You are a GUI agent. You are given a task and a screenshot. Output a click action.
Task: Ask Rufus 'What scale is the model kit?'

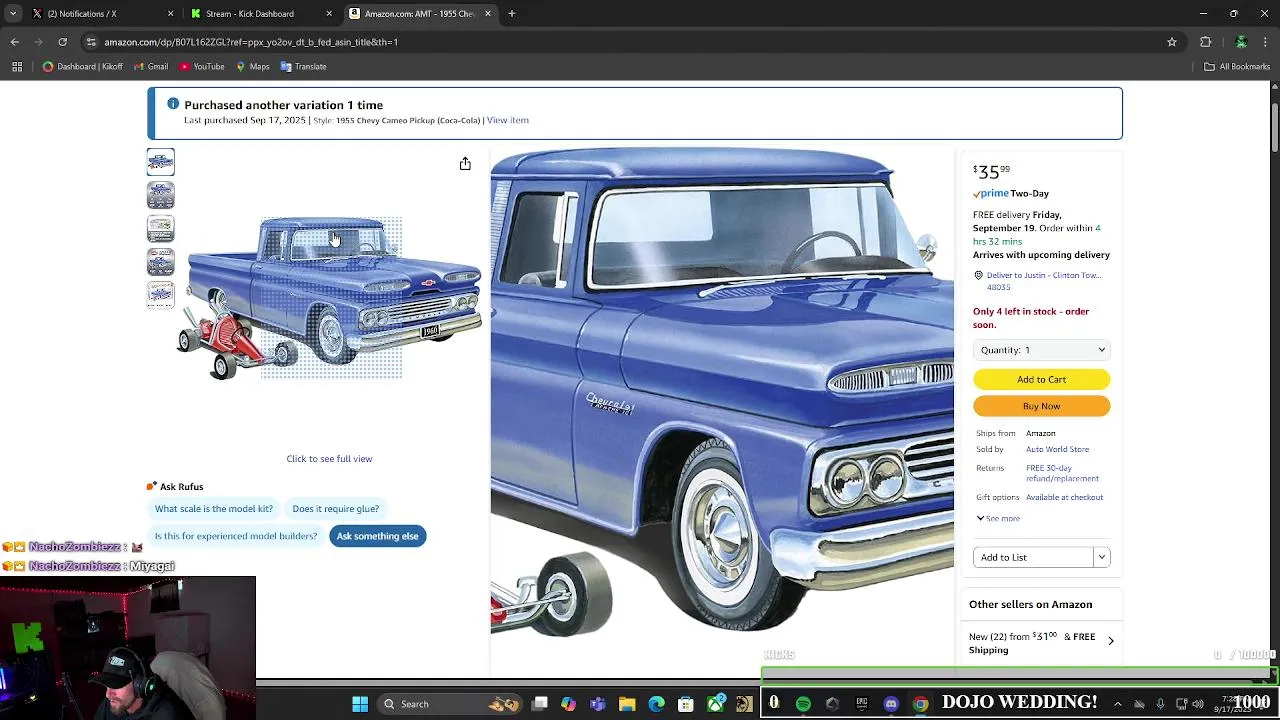(214, 509)
